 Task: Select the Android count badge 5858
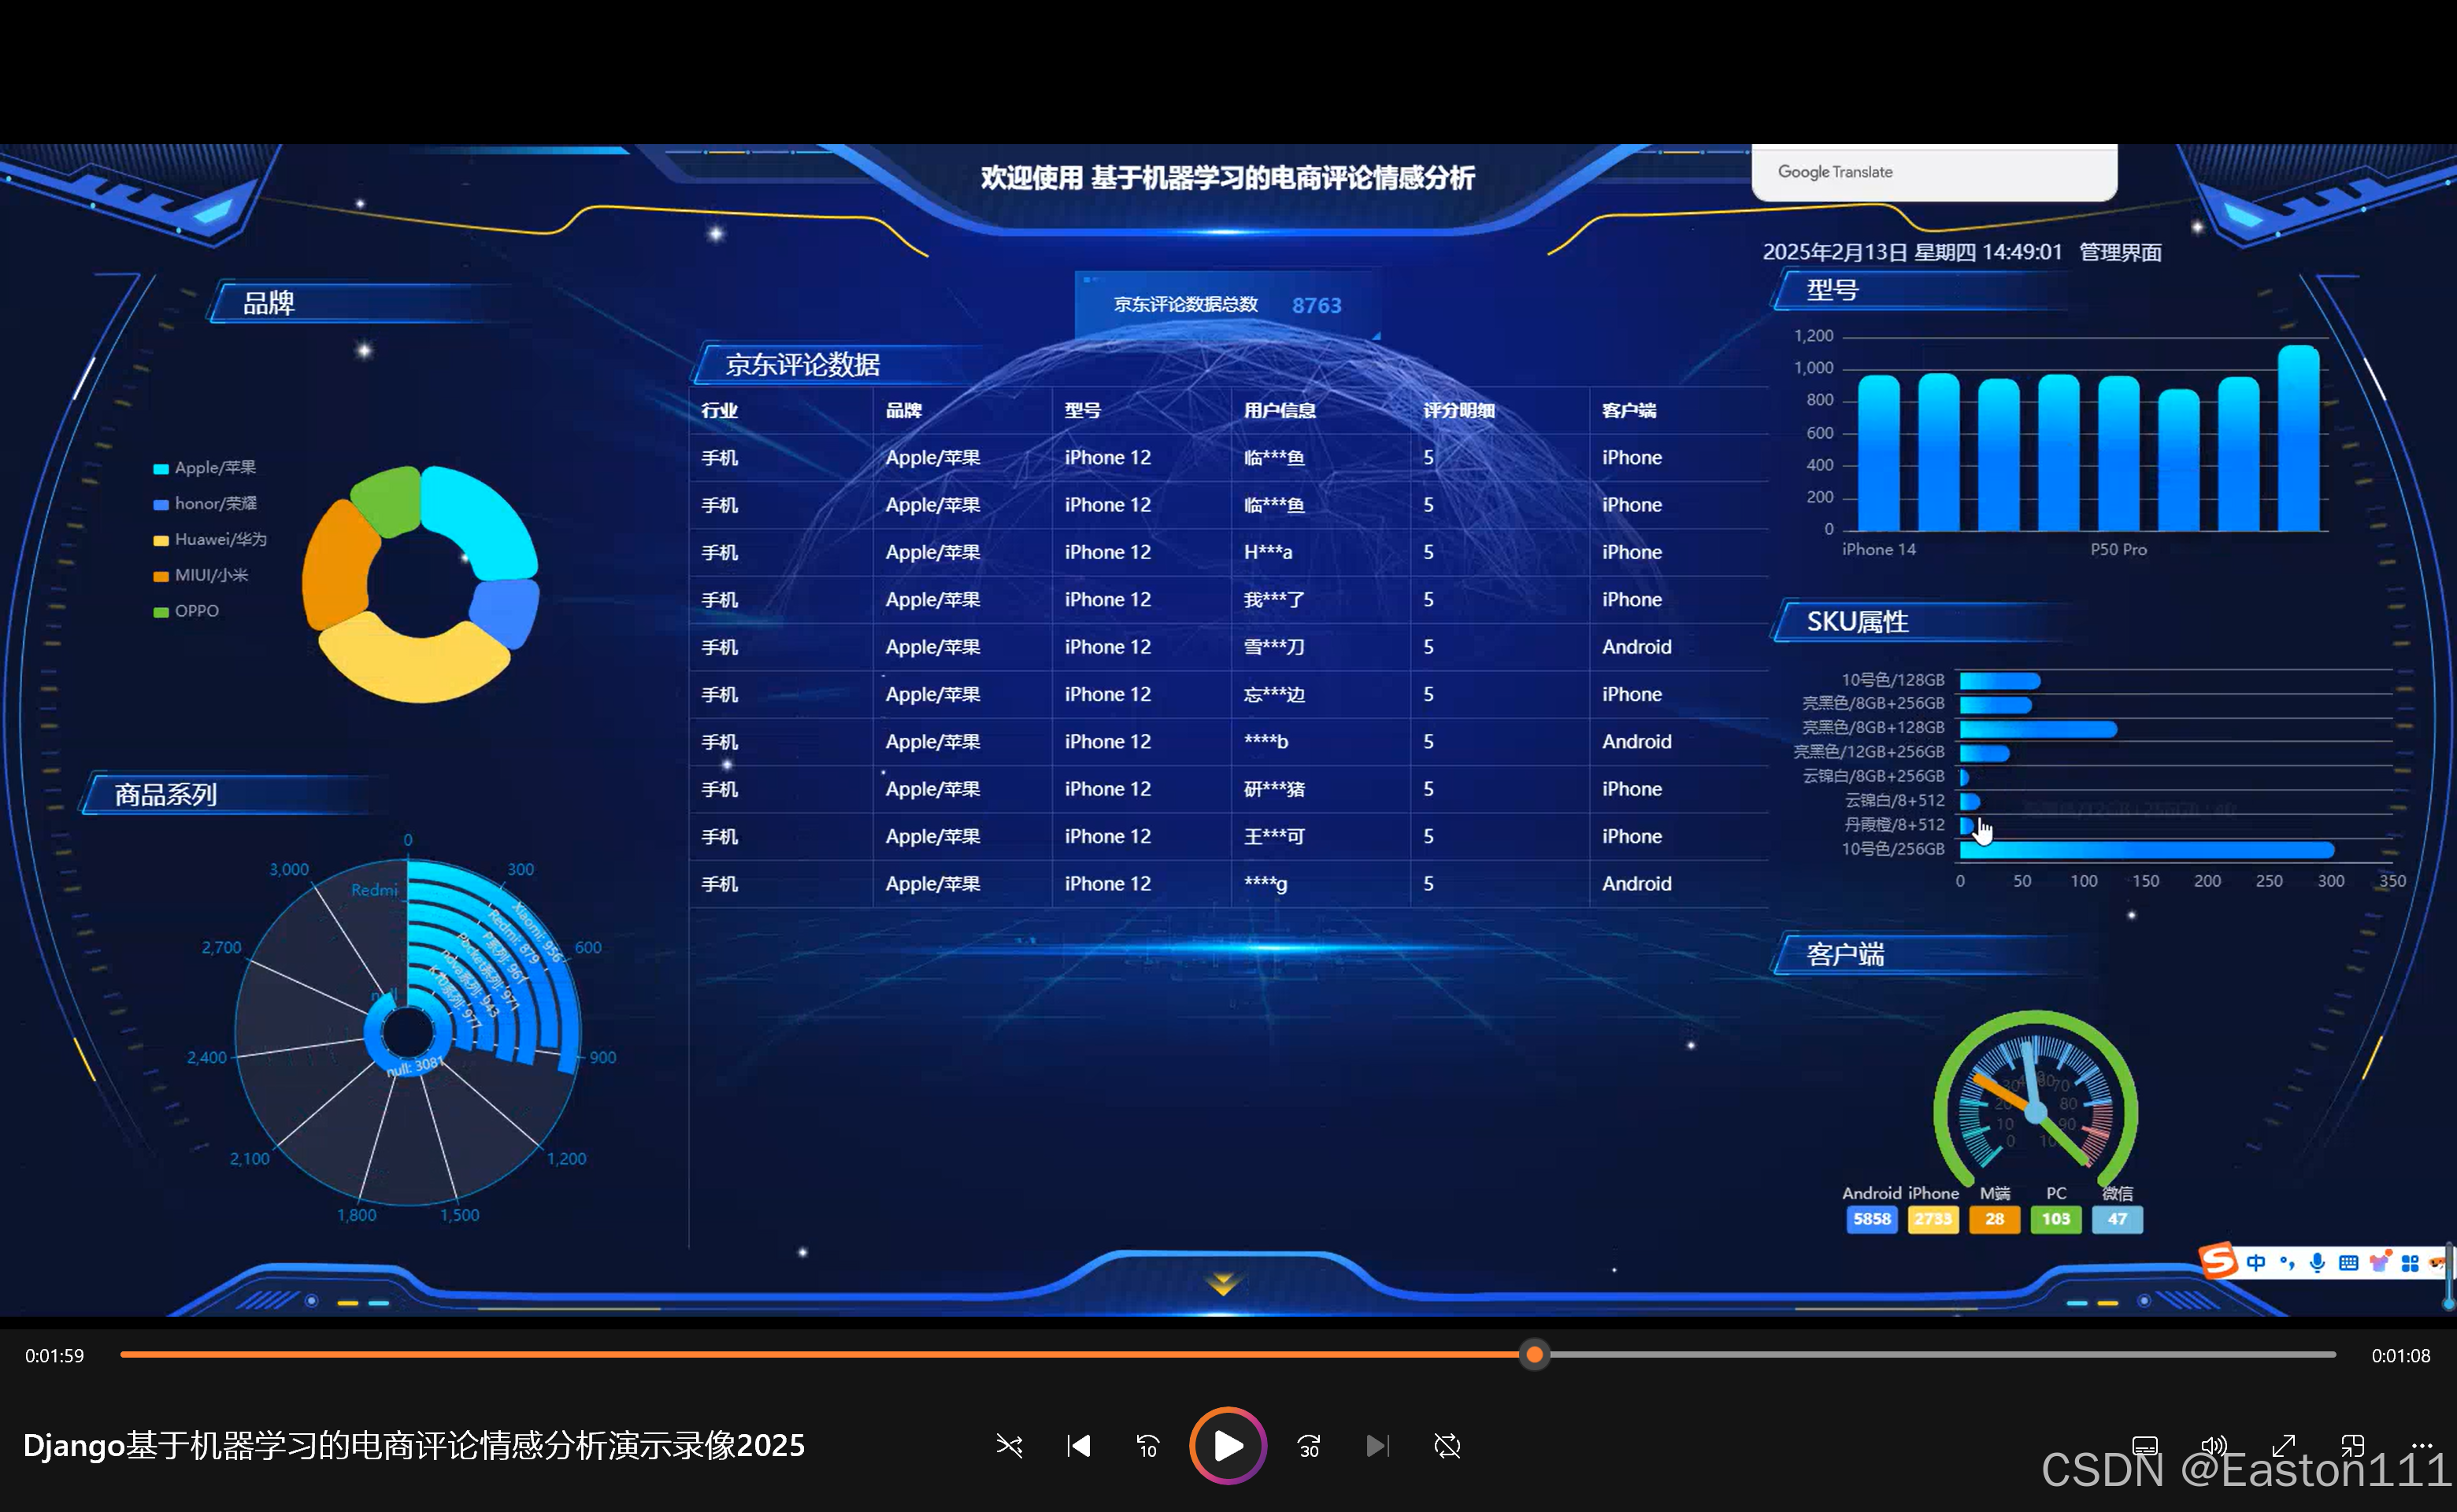pyautogui.click(x=1871, y=1219)
